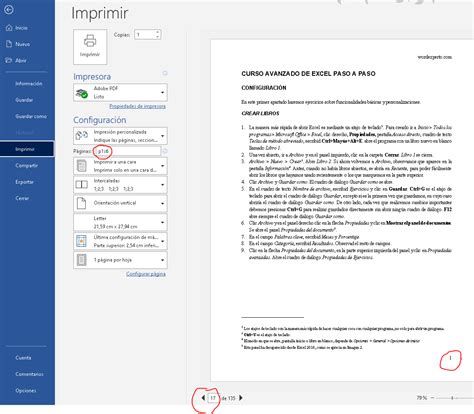Viewport: 474px width, 414px height.
Task: Click the CREAR LIBROS subheading in preview
Action: 260,113
